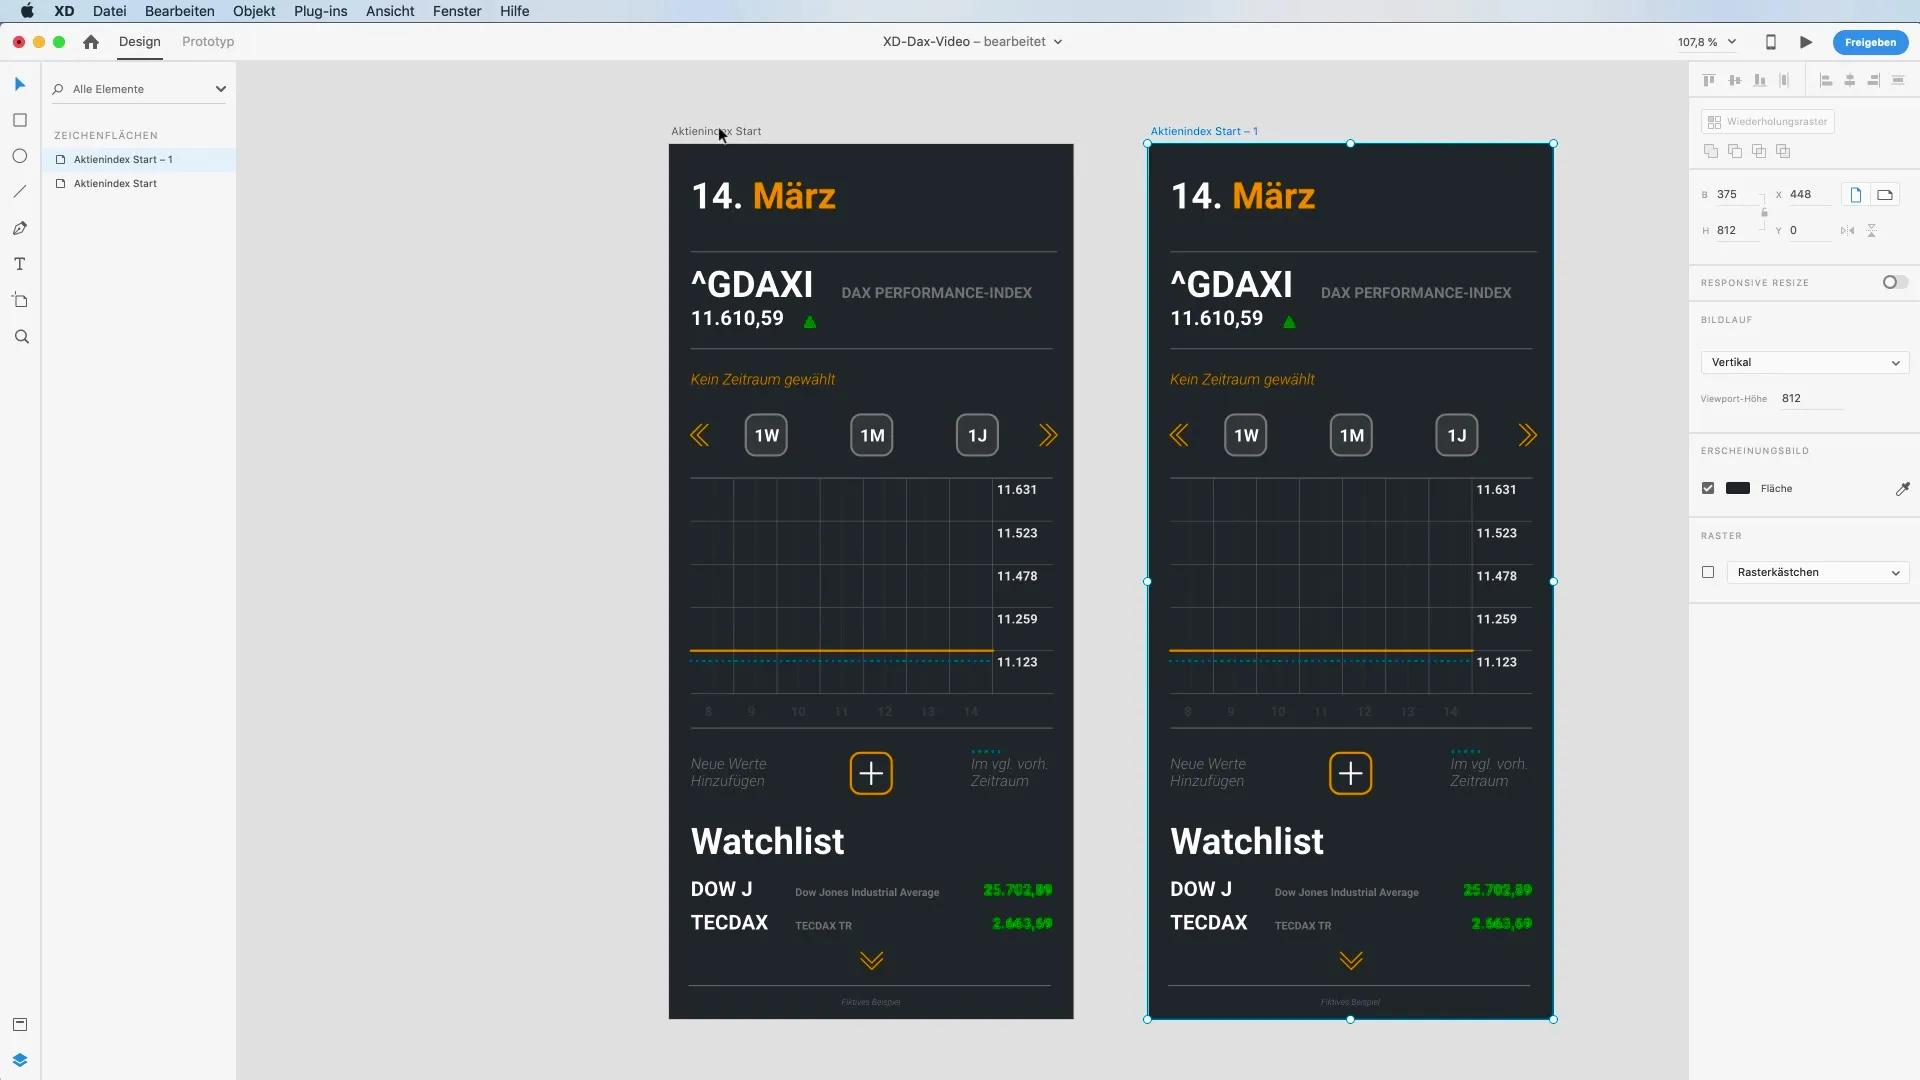Open the Rasterkästchen dropdown

coord(1818,573)
